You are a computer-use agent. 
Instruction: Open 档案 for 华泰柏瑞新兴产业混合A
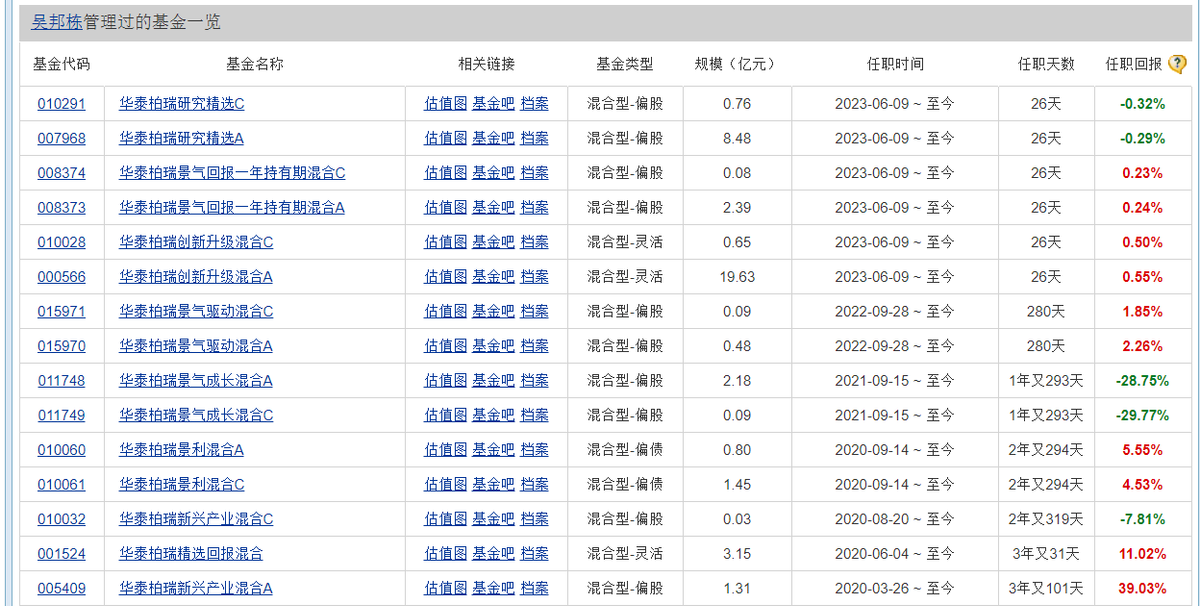pos(534,588)
